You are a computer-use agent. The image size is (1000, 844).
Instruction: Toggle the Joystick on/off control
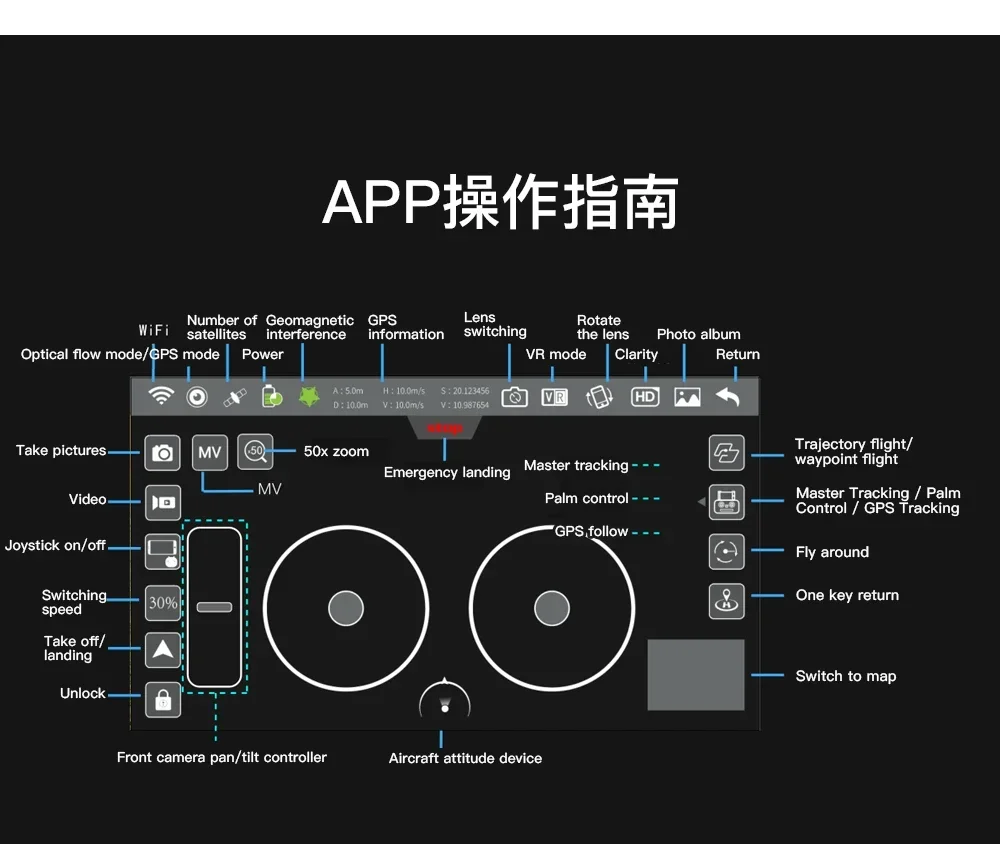pyautogui.click(x=163, y=552)
